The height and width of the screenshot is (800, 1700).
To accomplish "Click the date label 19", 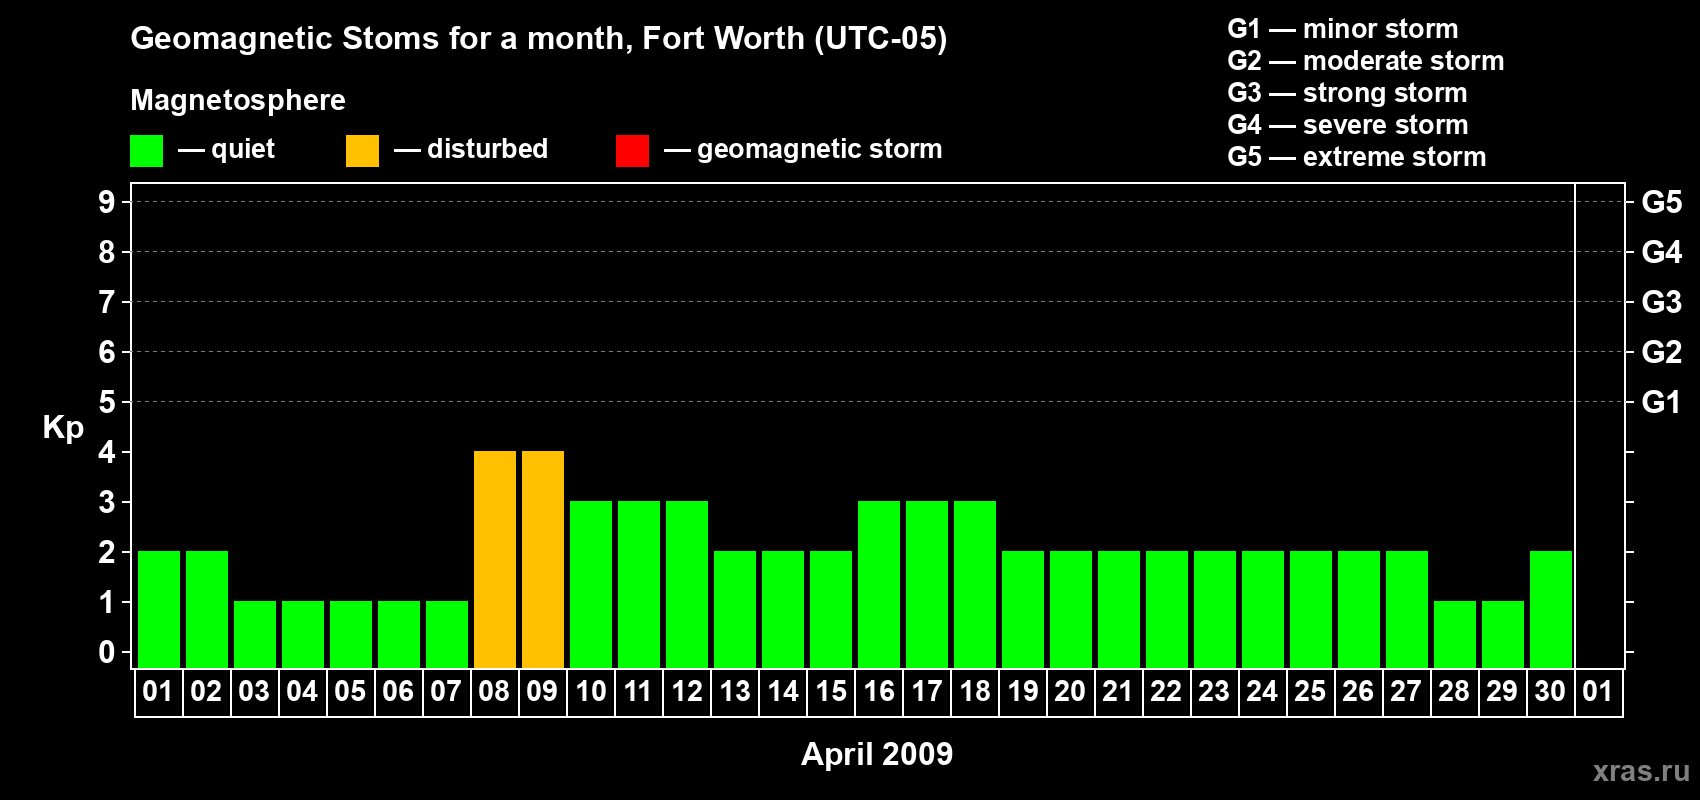I will point(1022,691).
